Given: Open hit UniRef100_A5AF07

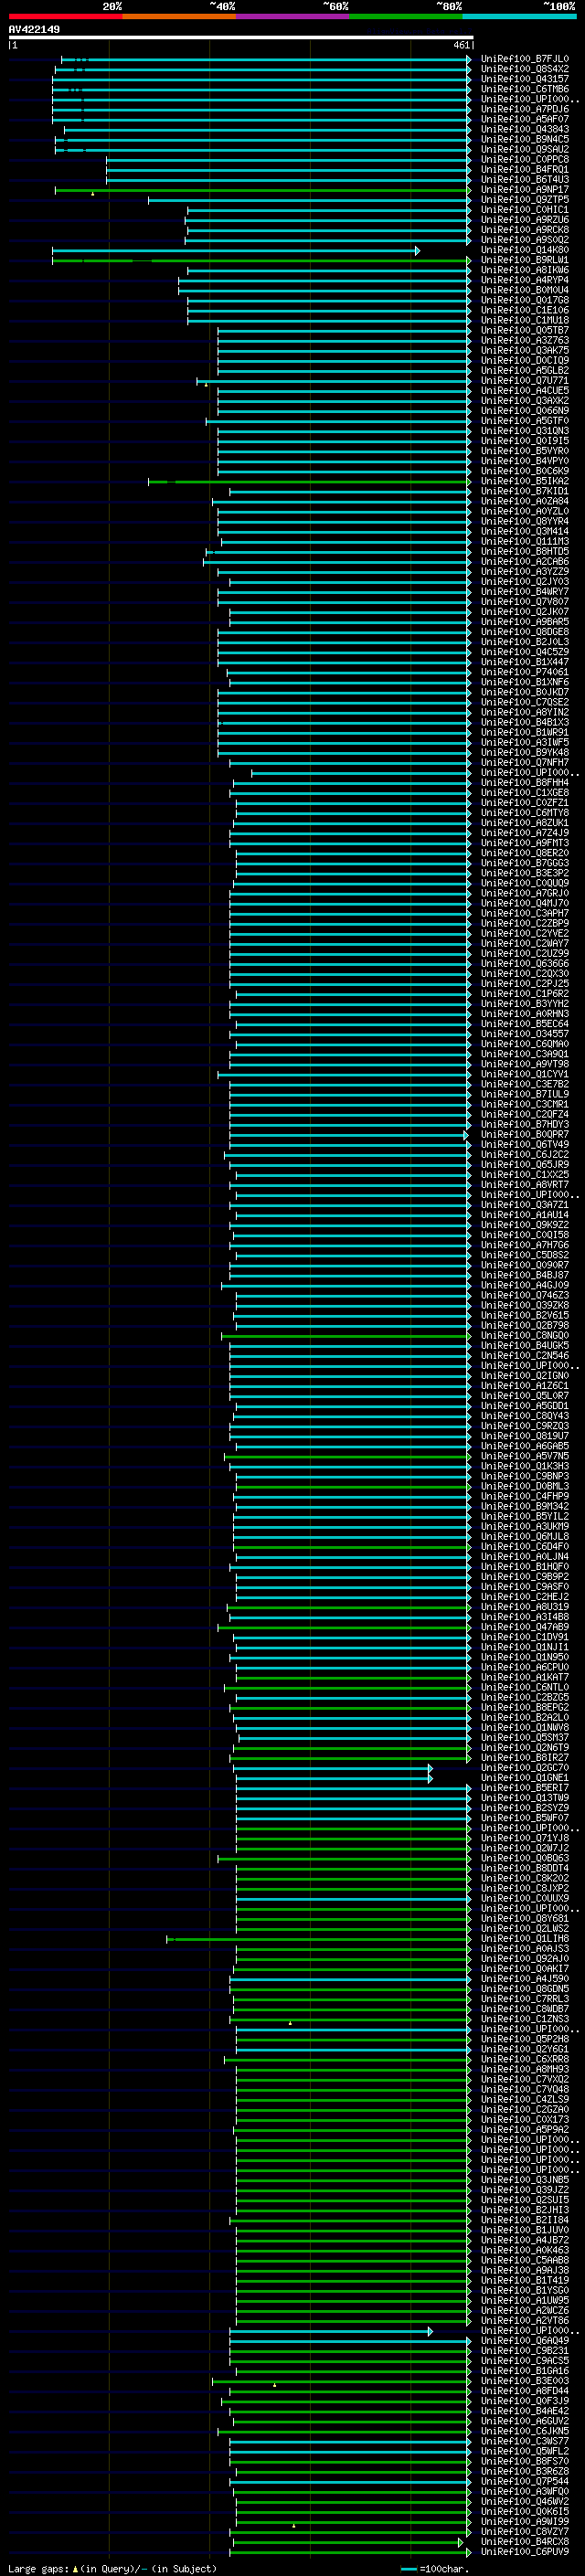Looking at the screenshot, I should point(524,119).
